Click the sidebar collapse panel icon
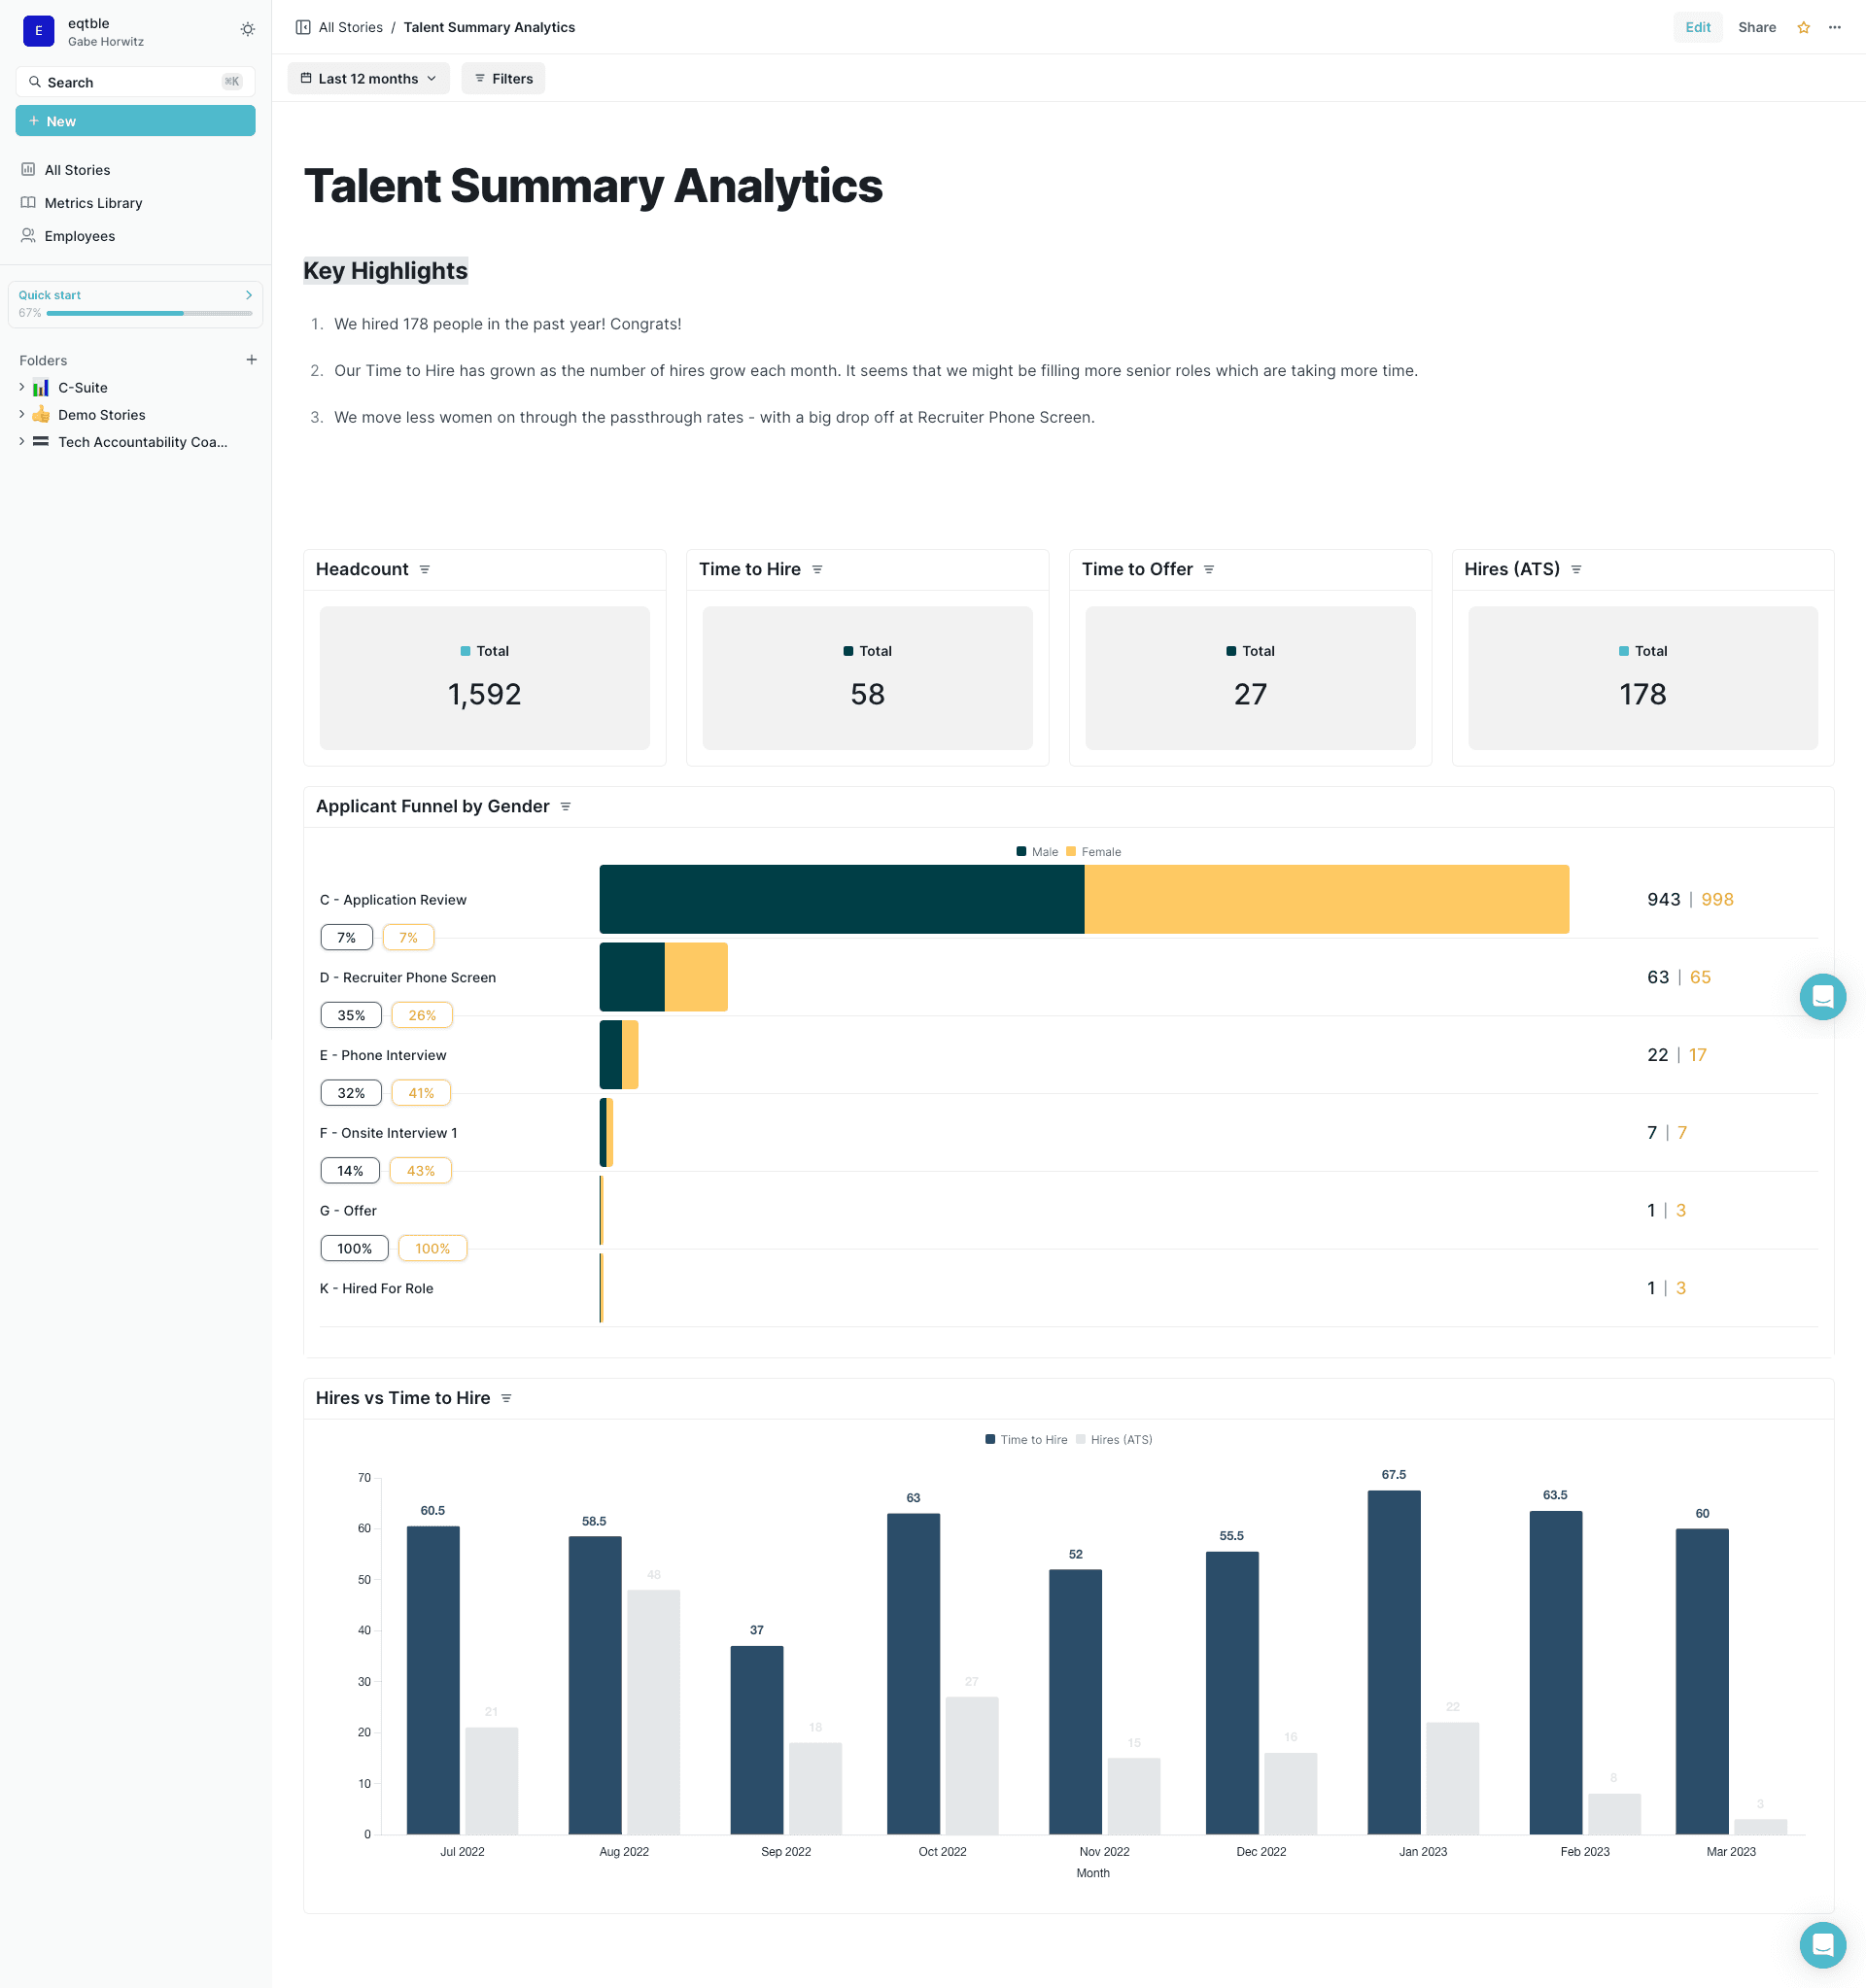This screenshot has width=1866, height=1988. [x=303, y=28]
